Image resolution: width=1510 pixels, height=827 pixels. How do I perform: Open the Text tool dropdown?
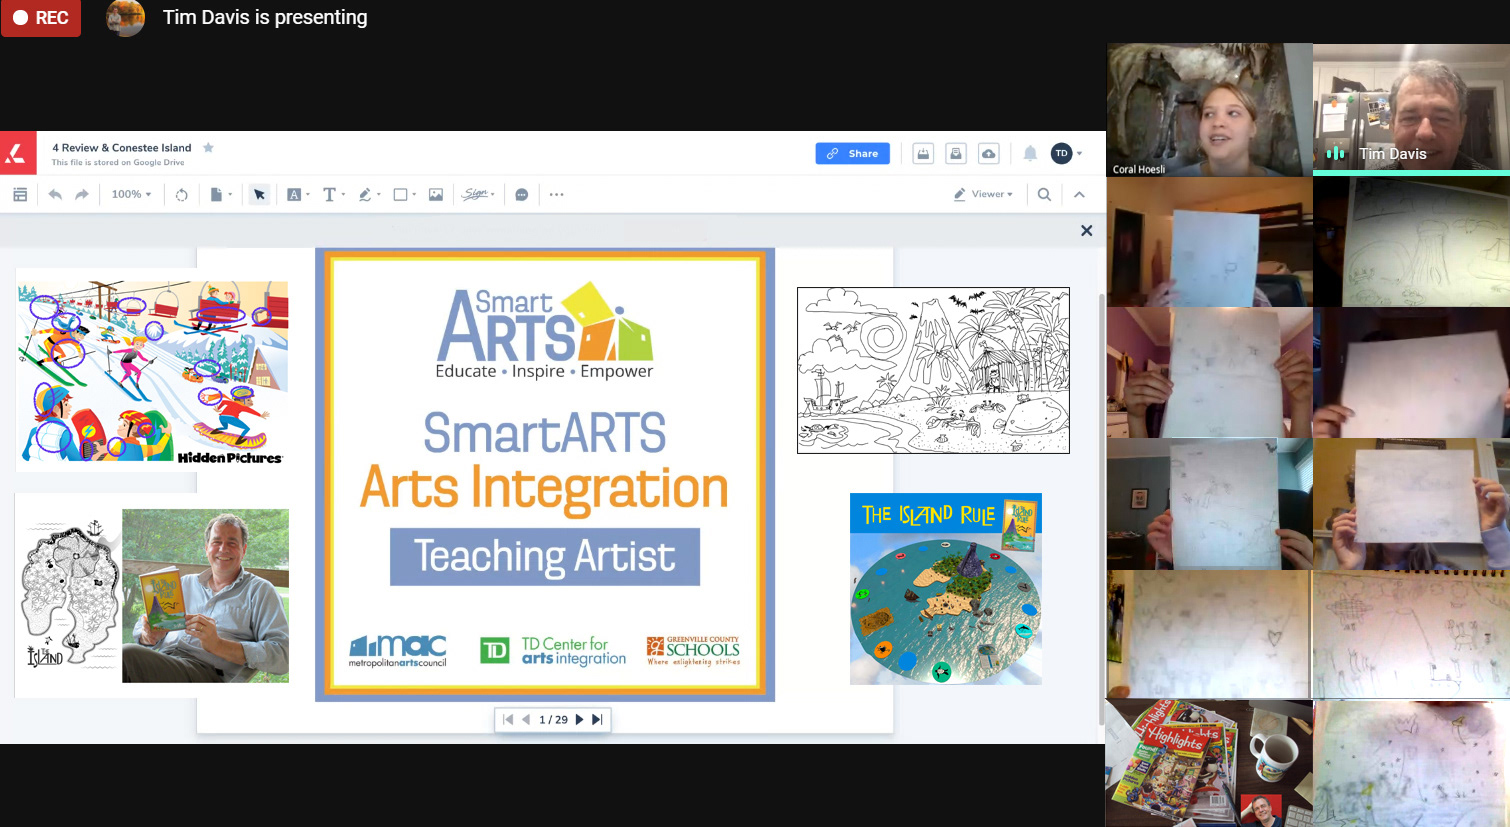click(x=333, y=194)
